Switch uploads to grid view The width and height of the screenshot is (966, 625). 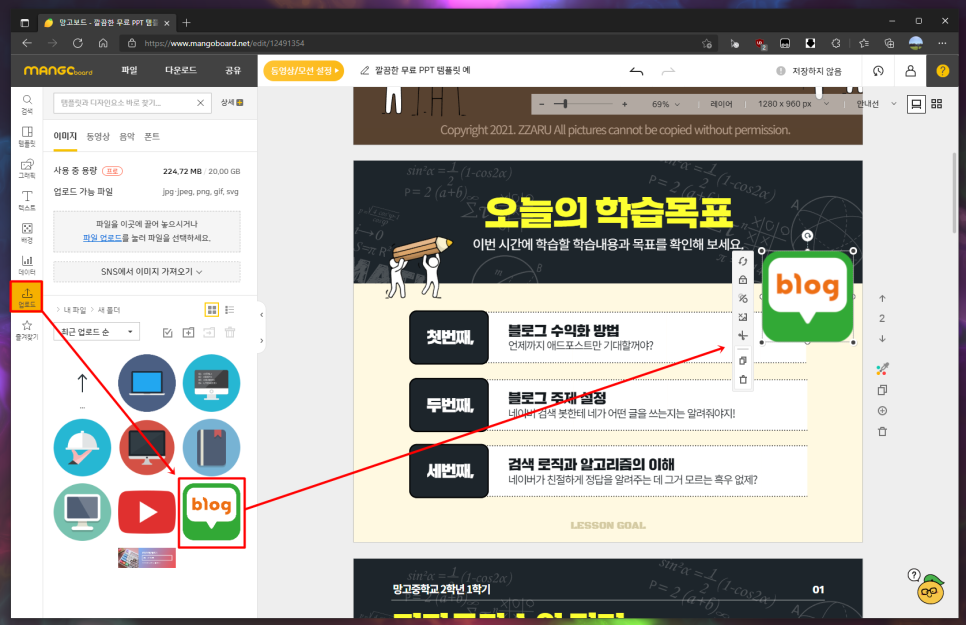click(x=212, y=309)
